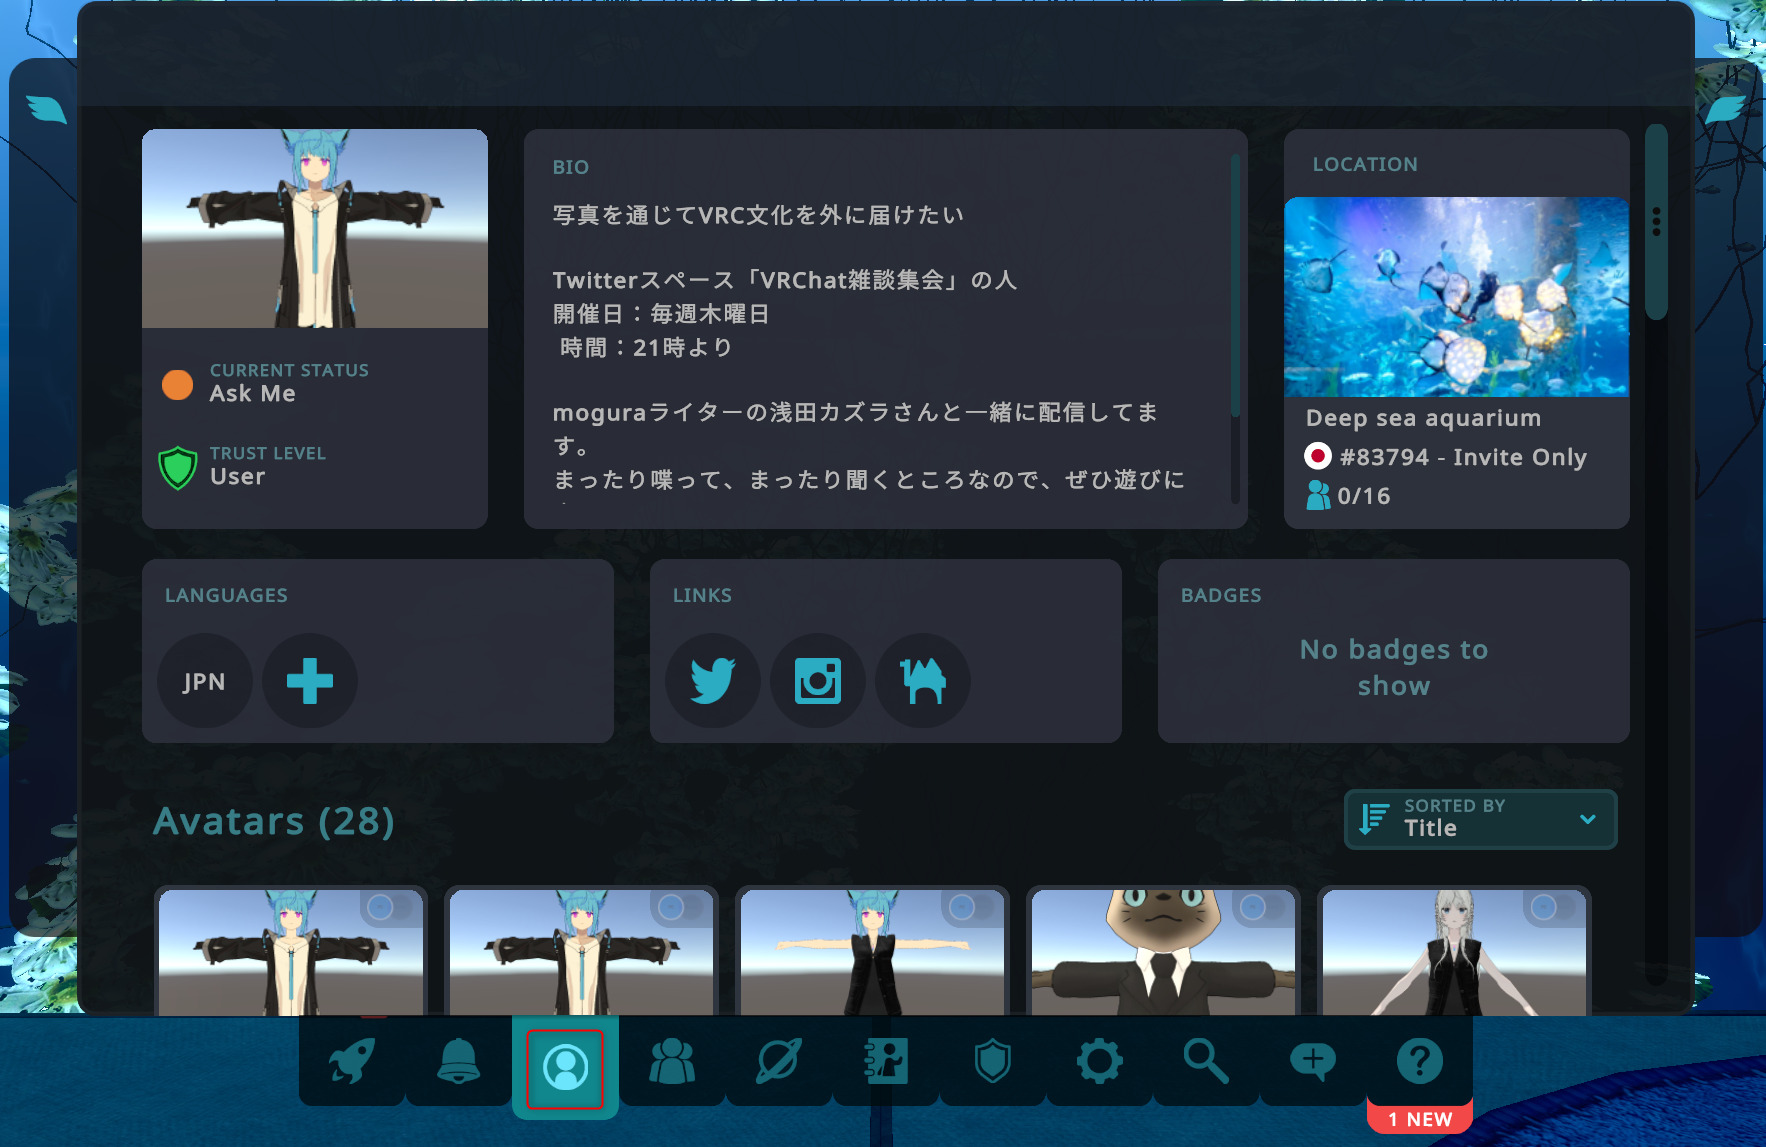This screenshot has width=1766, height=1147.
Task: Click the 1 NEW notification badge
Action: (1419, 1119)
